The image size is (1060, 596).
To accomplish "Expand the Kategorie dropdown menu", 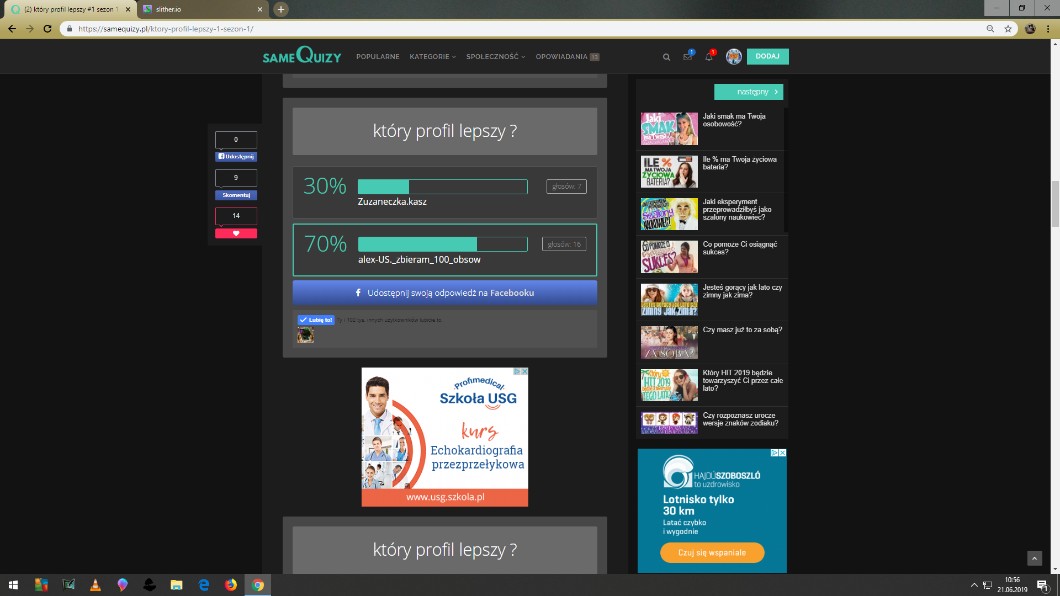I will [432, 57].
